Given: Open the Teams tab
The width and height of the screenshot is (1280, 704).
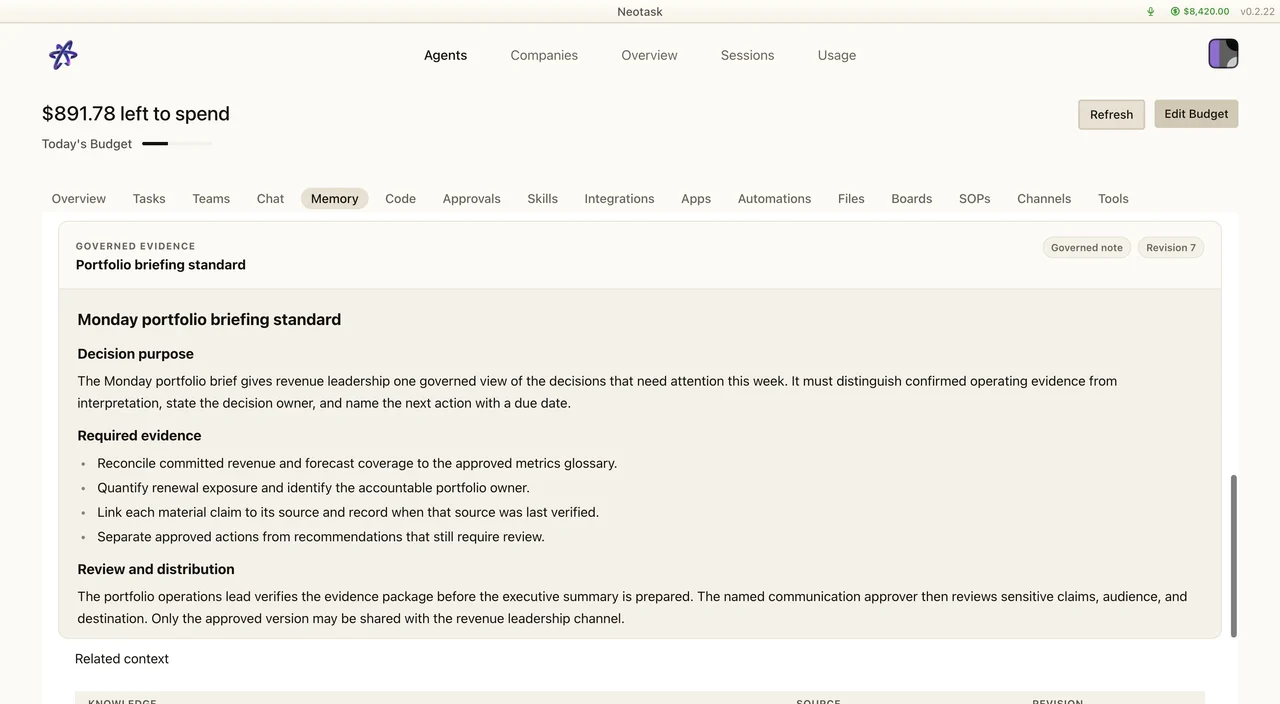Looking at the screenshot, I should click(211, 199).
